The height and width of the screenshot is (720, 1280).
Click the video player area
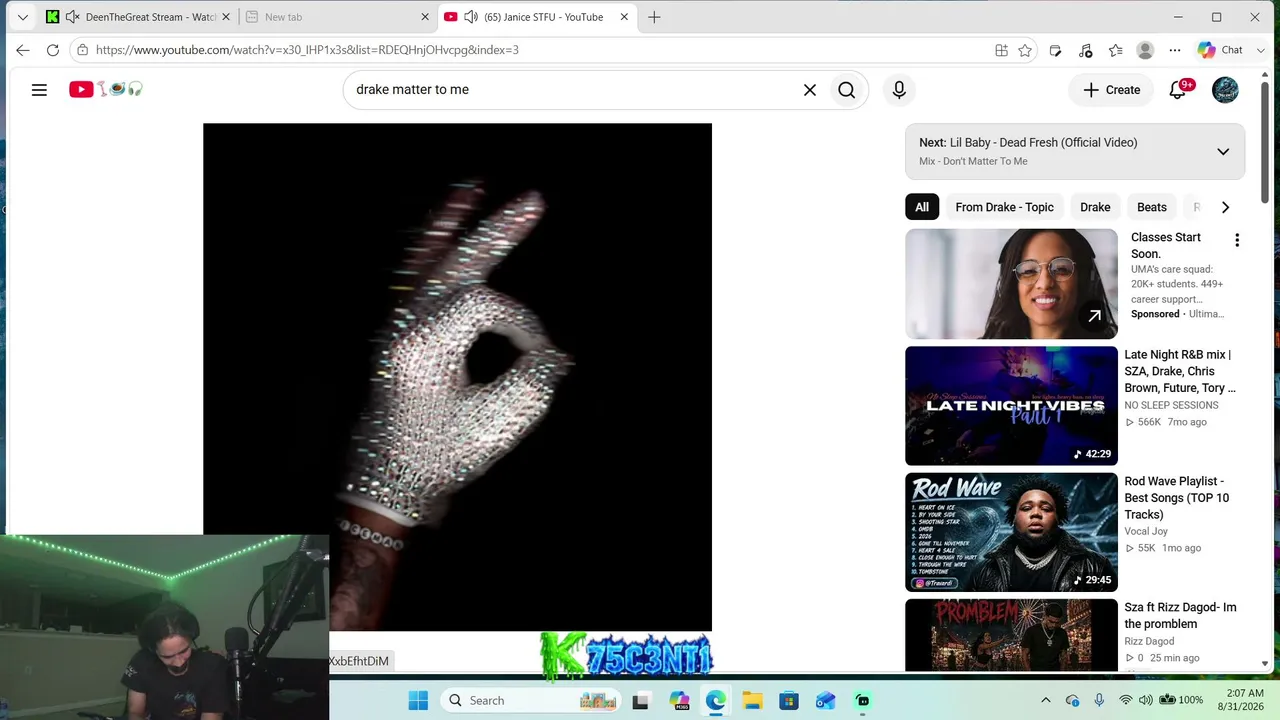click(x=457, y=377)
